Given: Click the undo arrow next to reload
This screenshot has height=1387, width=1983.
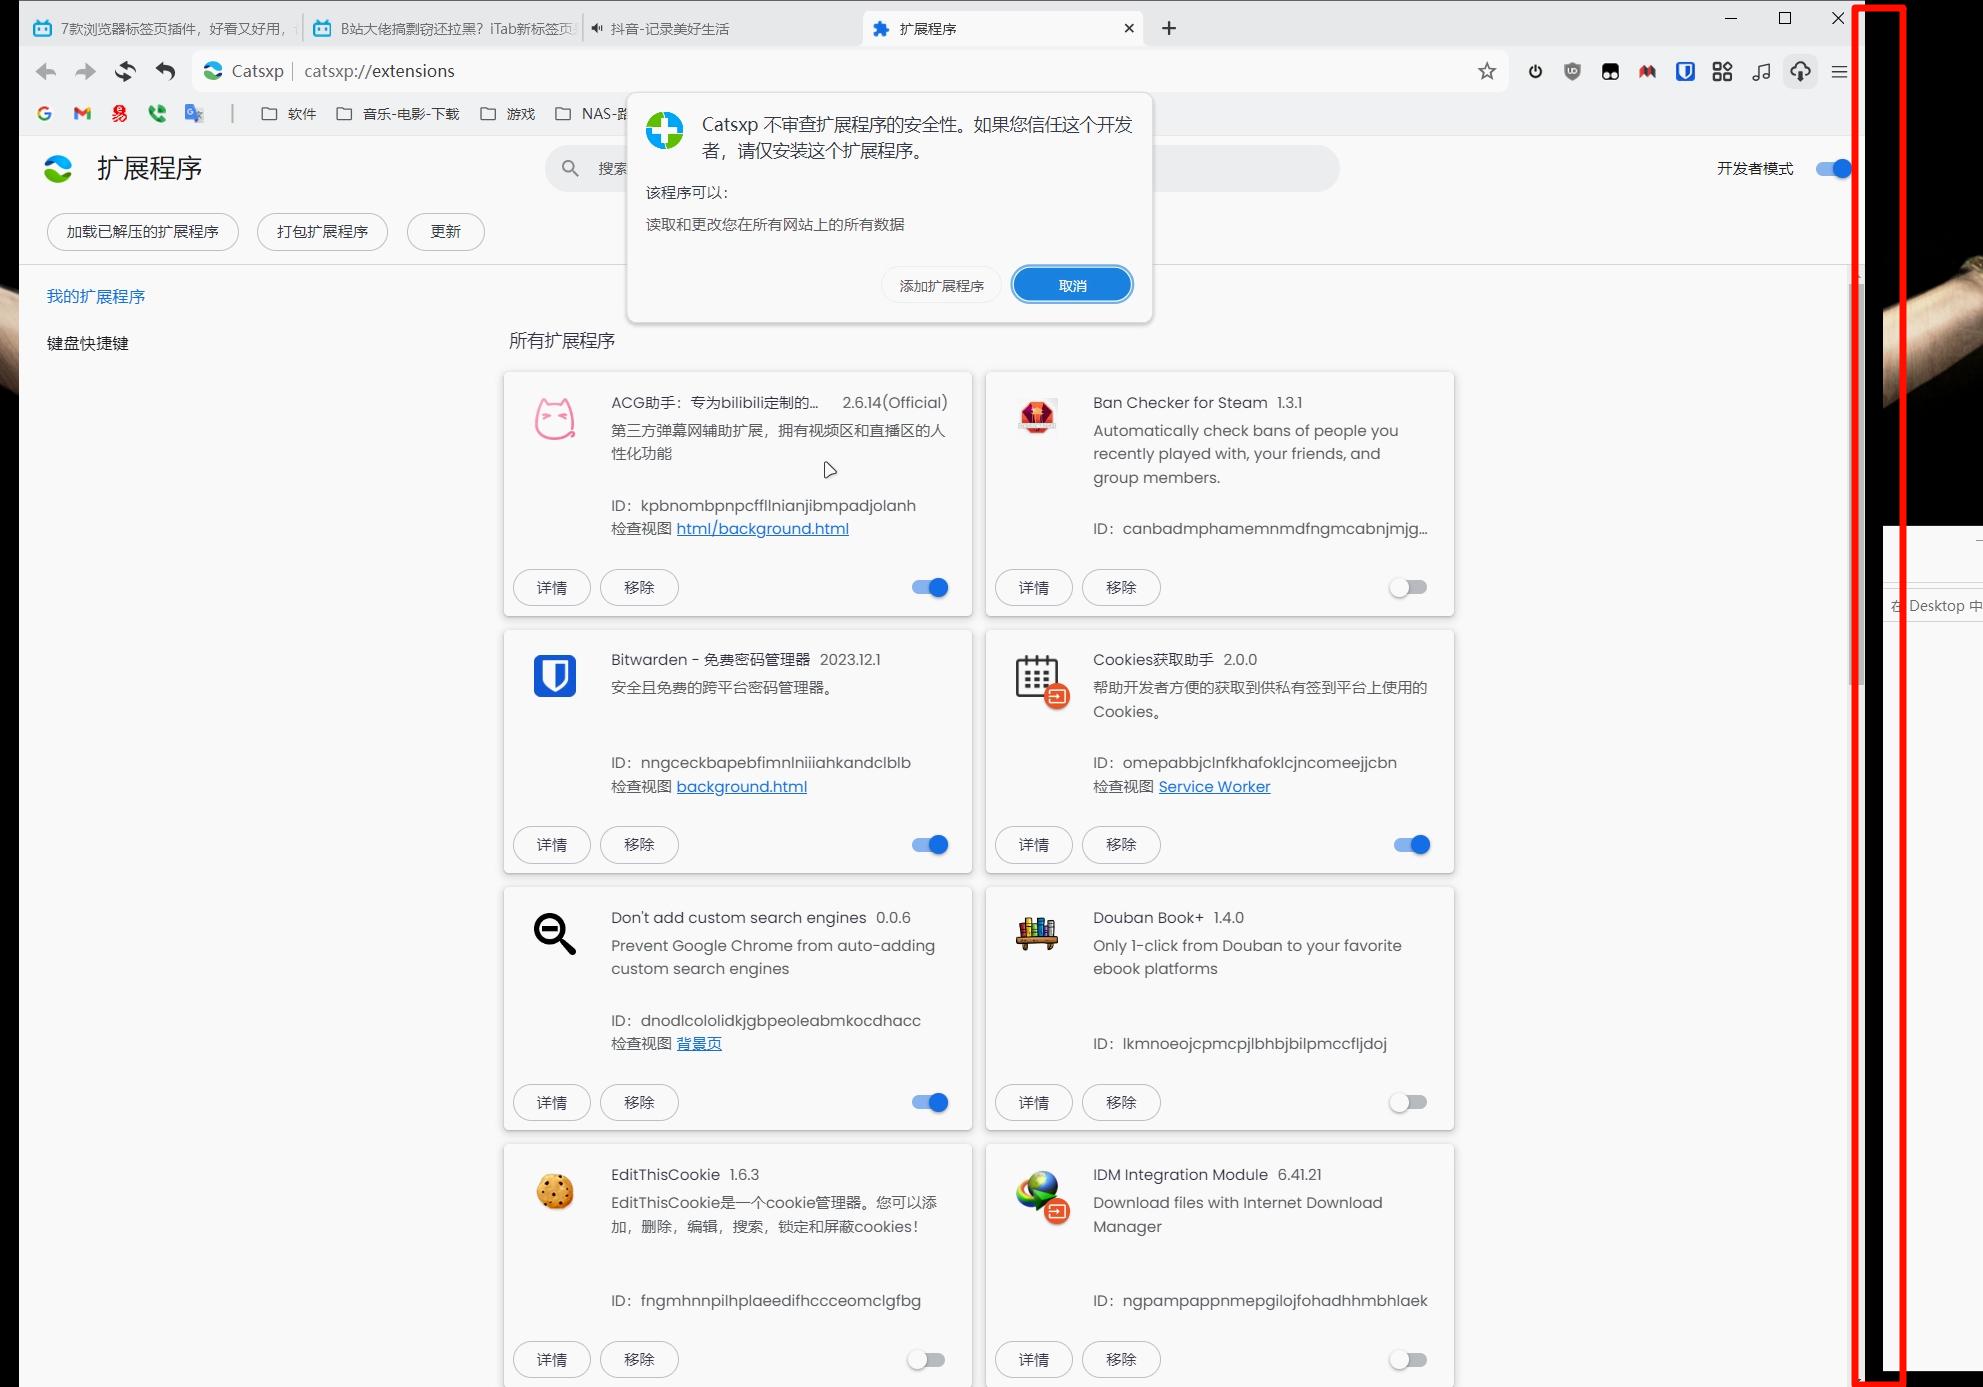Looking at the screenshot, I should pos(165,71).
